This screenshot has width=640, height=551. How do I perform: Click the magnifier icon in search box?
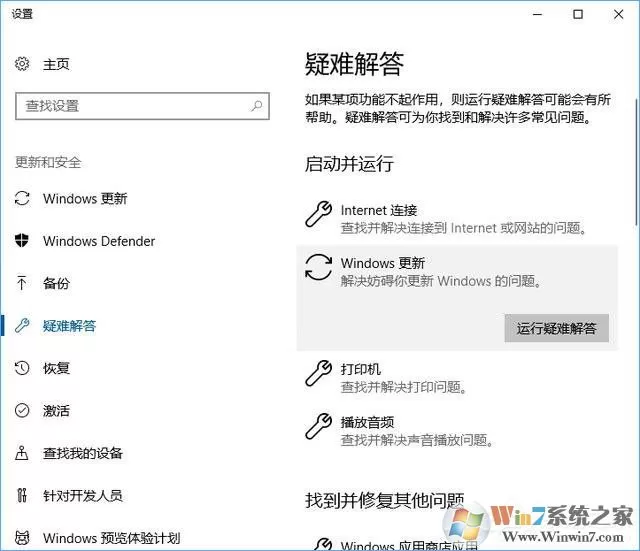coord(256,106)
